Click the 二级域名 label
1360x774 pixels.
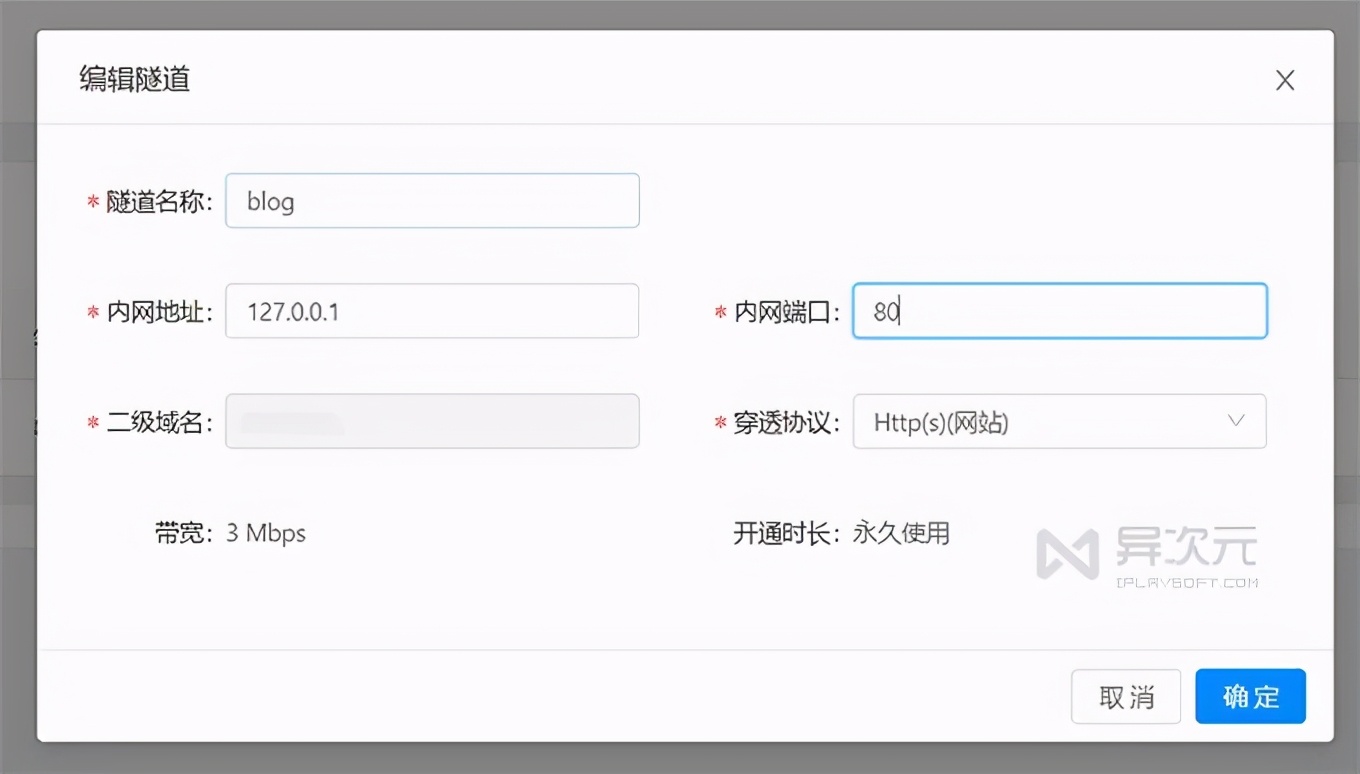click(158, 422)
